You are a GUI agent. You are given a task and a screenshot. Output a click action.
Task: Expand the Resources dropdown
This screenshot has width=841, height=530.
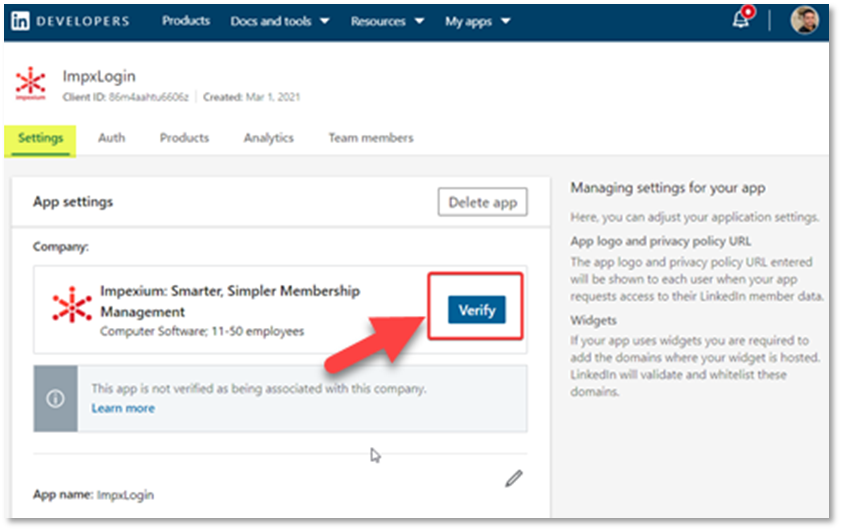click(387, 21)
